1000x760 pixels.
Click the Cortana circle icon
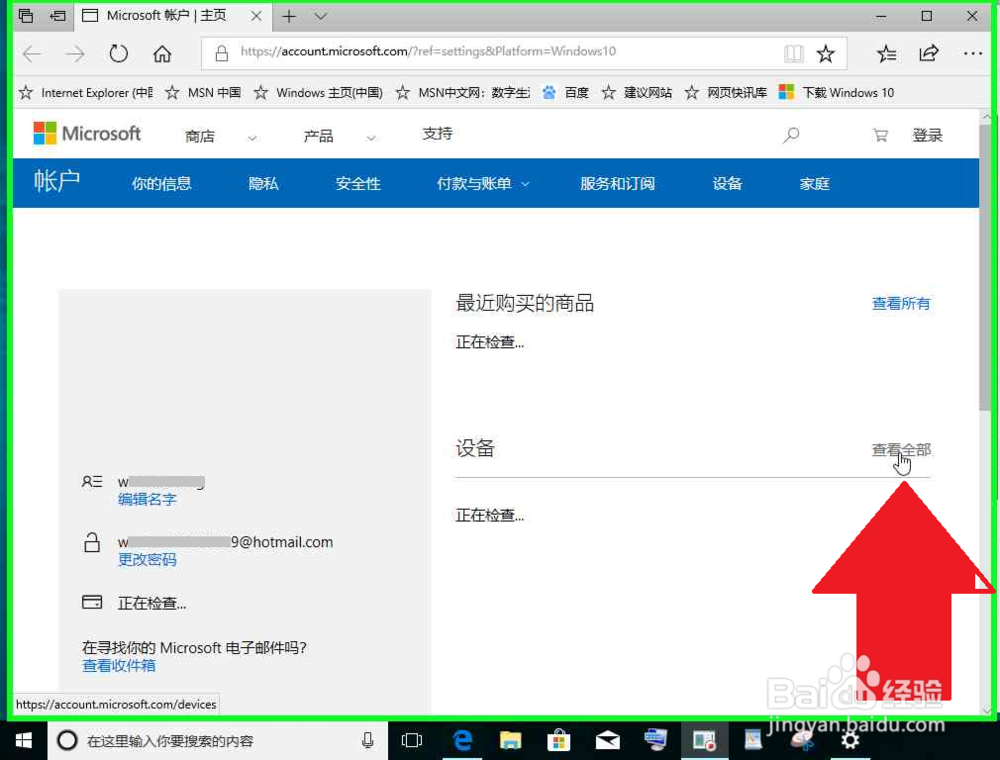point(67,740)
